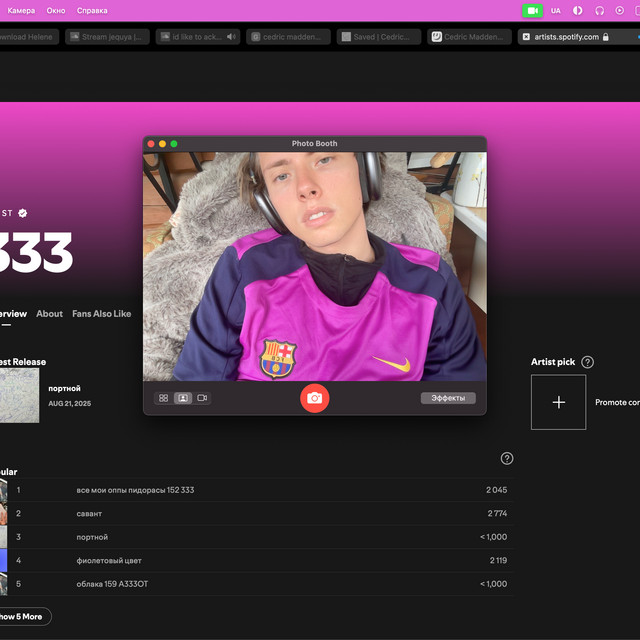Viewport: 640px width, 640px height.
Task: Select the four-photo grid mode
Action: click(163, 398)
